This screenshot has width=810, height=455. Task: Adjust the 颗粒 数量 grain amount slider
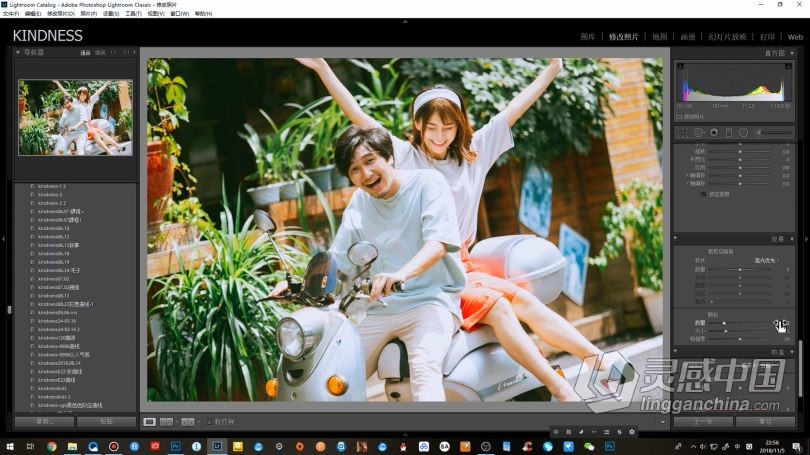coord(724,323)
